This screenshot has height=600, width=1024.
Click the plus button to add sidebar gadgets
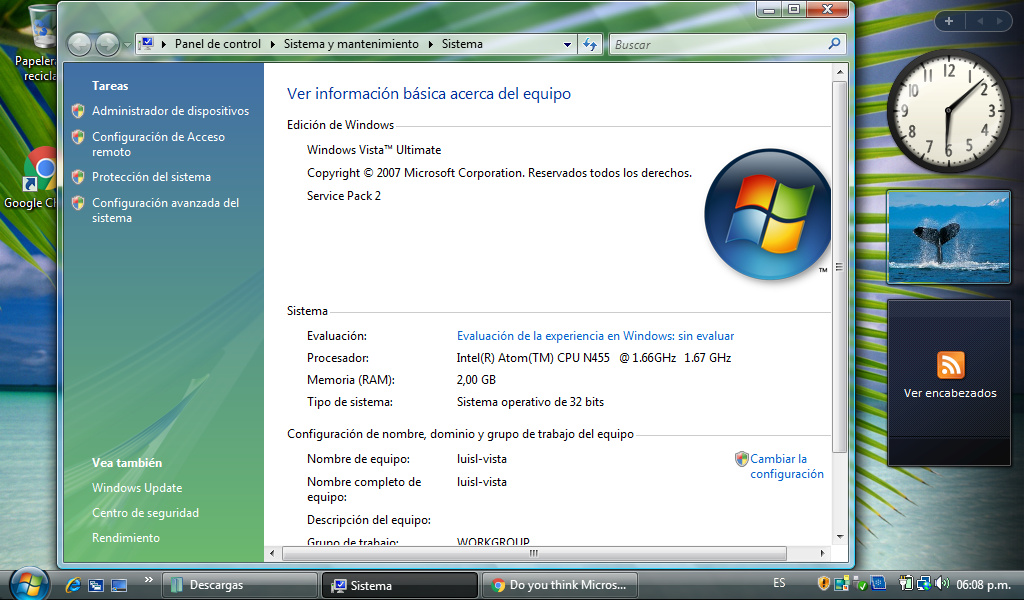[x=949, y=22]
